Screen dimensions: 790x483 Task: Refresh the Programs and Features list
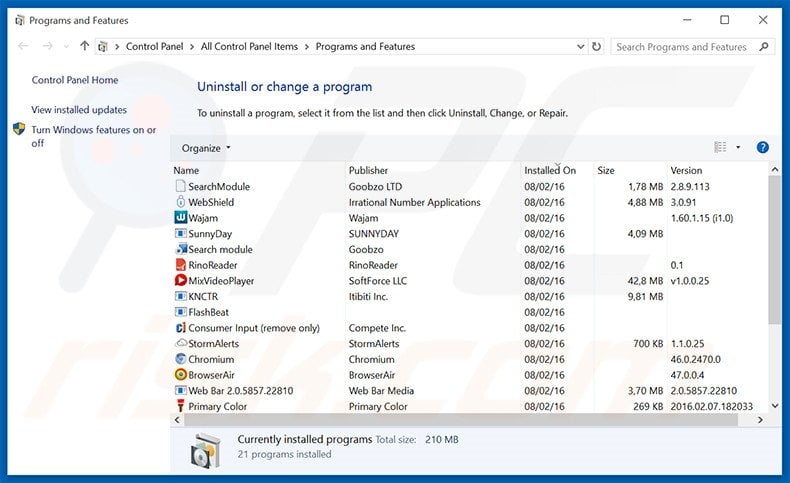(x=596, y=46)
